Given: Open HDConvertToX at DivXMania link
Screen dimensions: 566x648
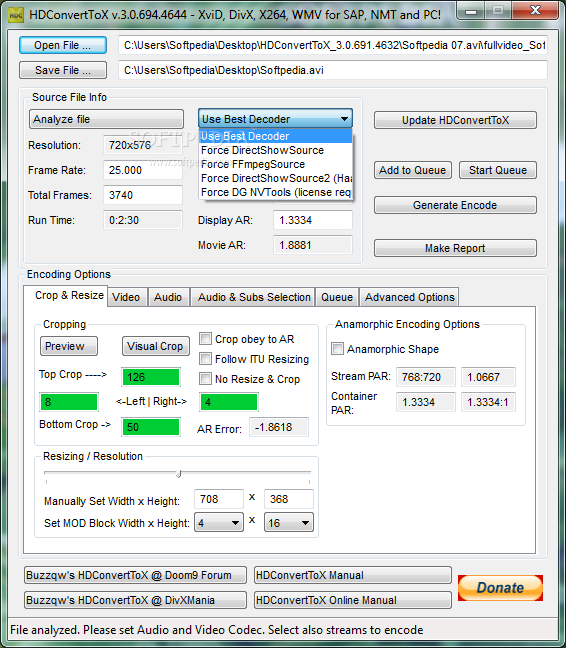Looking at the screenshot, I should [x=136, y=600].
